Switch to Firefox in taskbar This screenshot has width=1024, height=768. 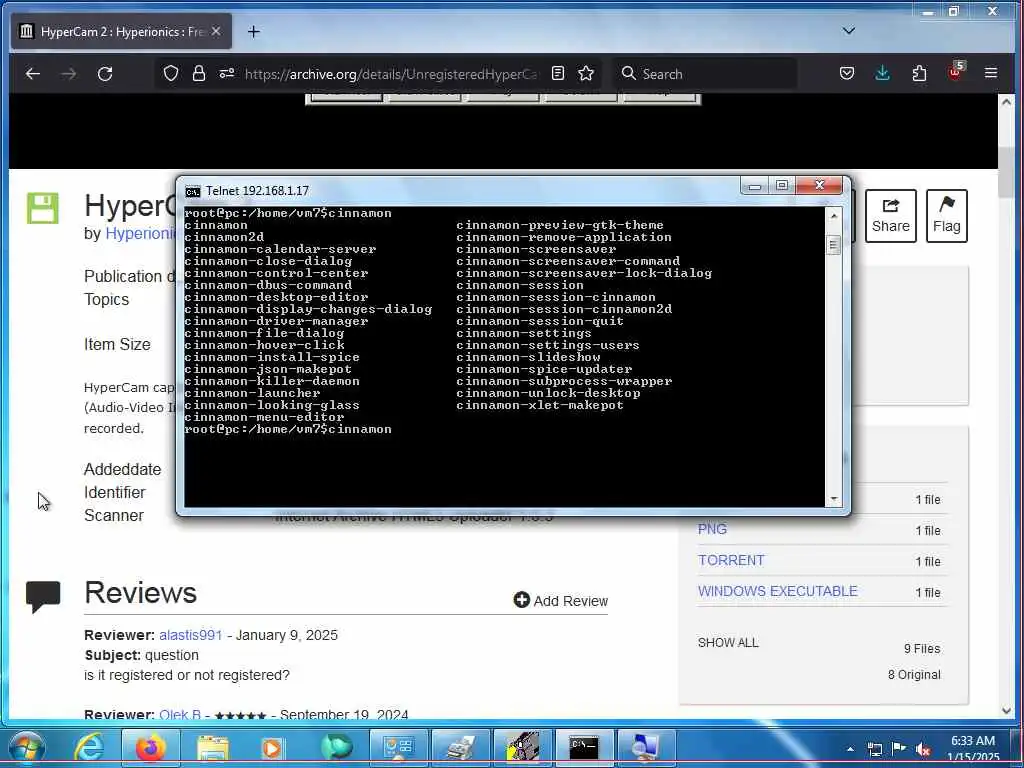tap(150, 748)
